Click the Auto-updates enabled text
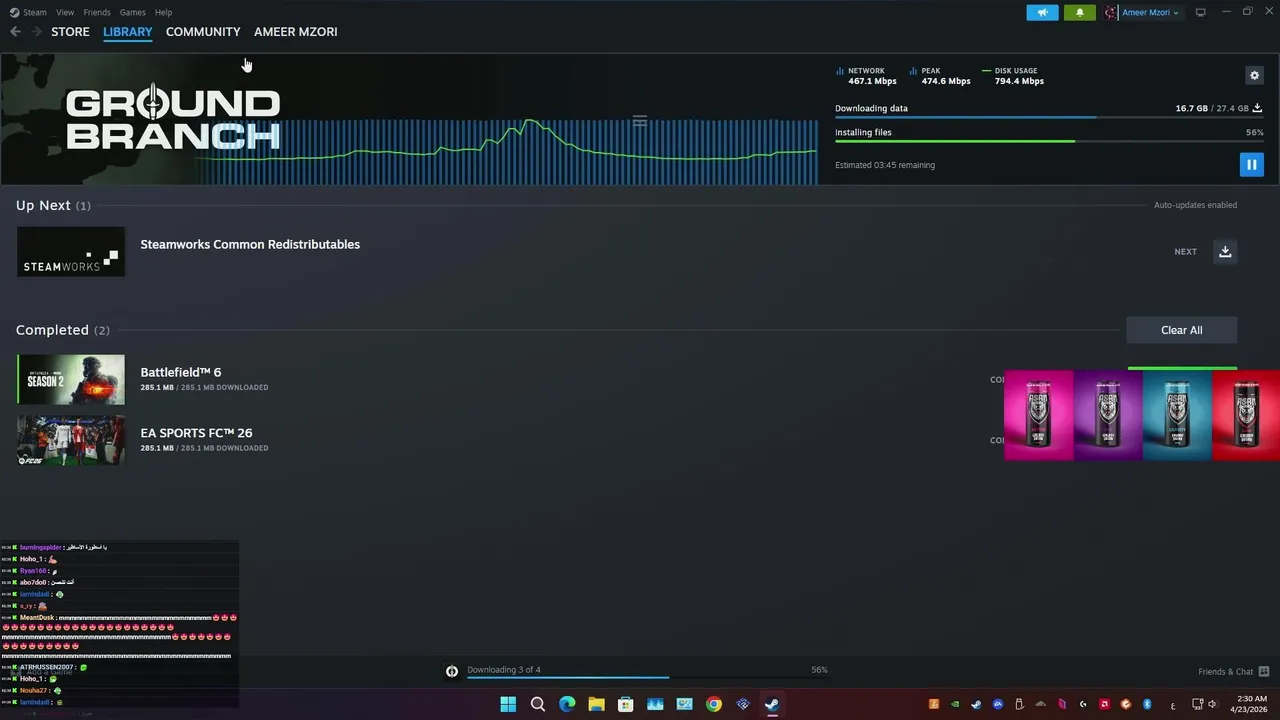The image size is (1280, 720). 1195,205
